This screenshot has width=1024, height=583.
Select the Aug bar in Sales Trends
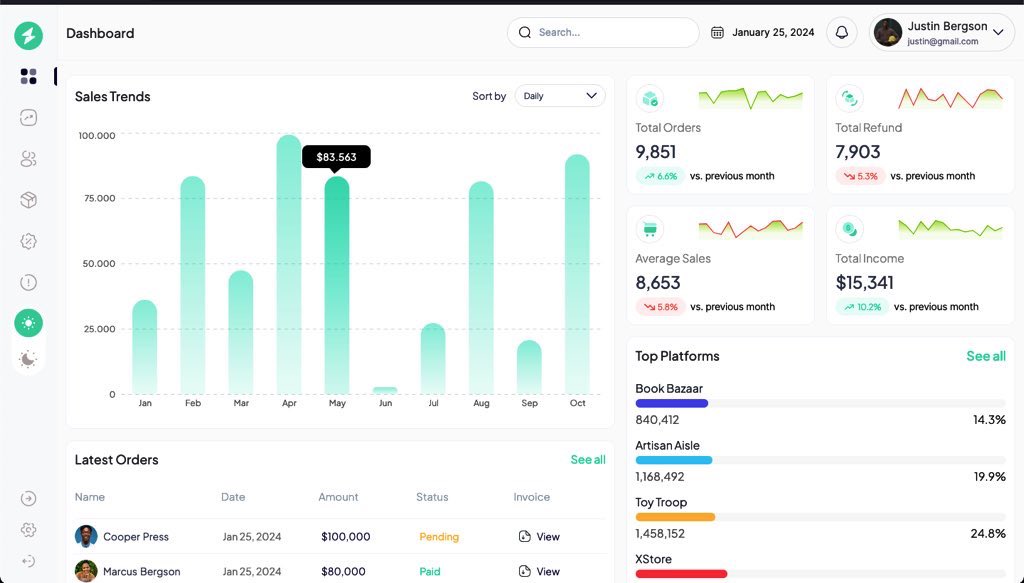(481, 287)
